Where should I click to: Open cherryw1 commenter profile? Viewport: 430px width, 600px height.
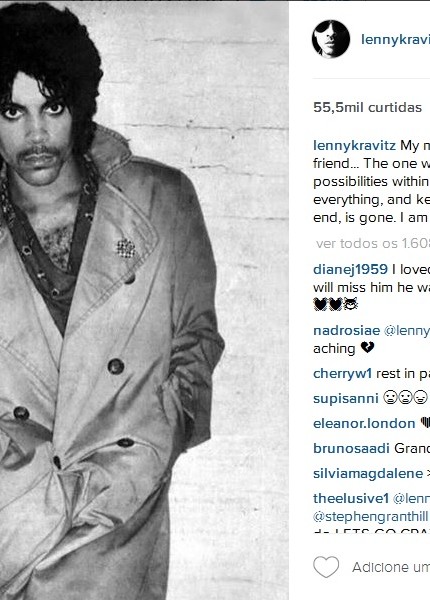(x=342, y=374)
